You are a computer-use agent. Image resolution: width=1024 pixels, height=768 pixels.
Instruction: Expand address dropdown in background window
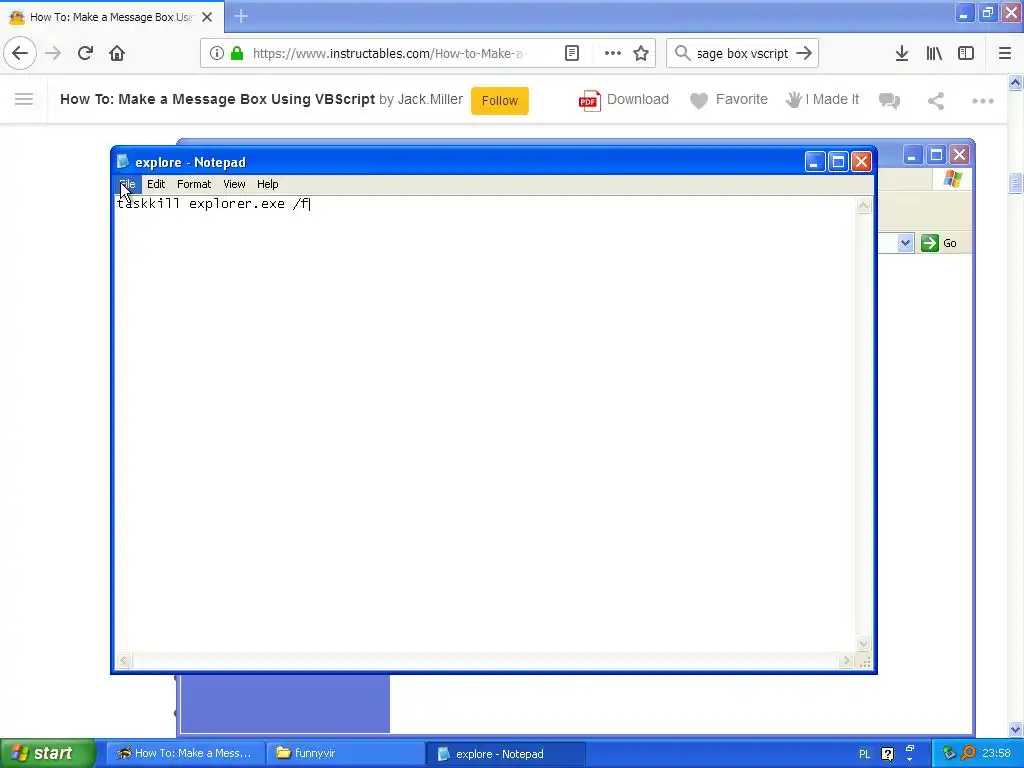tap(904, 243)
